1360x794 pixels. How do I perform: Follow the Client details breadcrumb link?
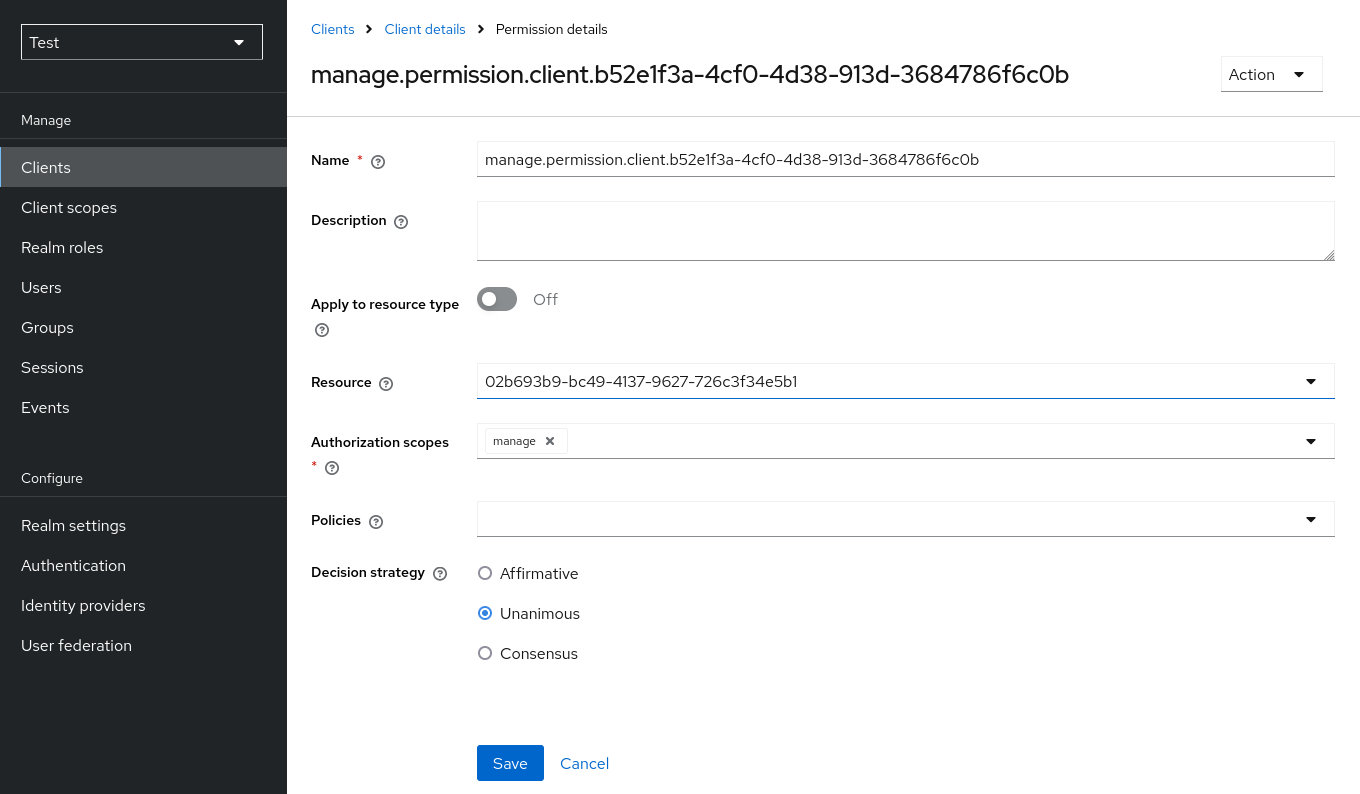pos(425,29)
